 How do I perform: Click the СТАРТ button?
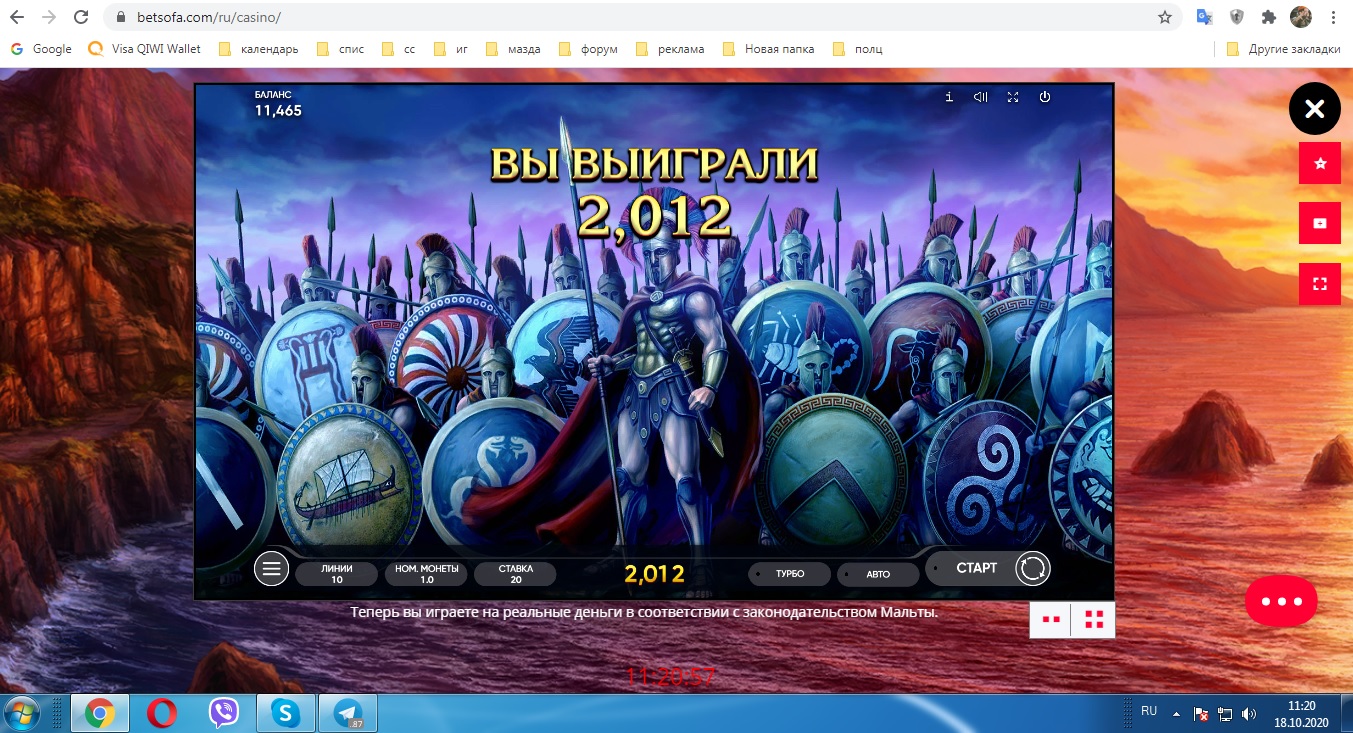tap(976, 568)
